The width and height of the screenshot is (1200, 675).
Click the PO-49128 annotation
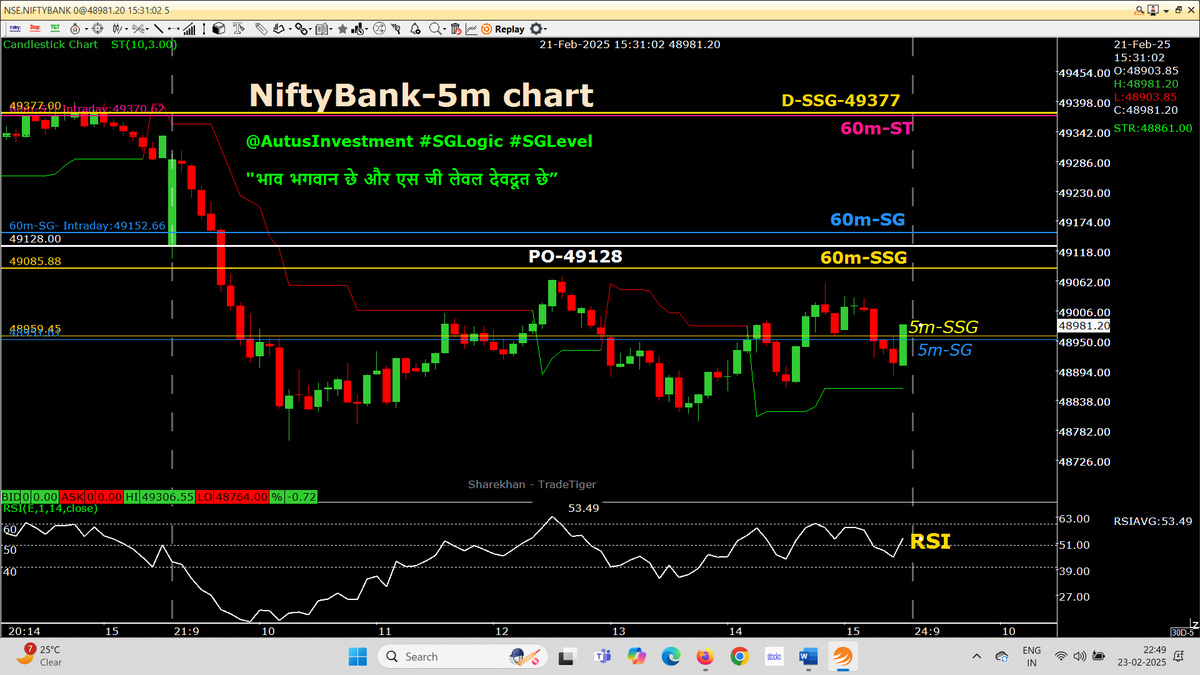click(x=575, y=257)
